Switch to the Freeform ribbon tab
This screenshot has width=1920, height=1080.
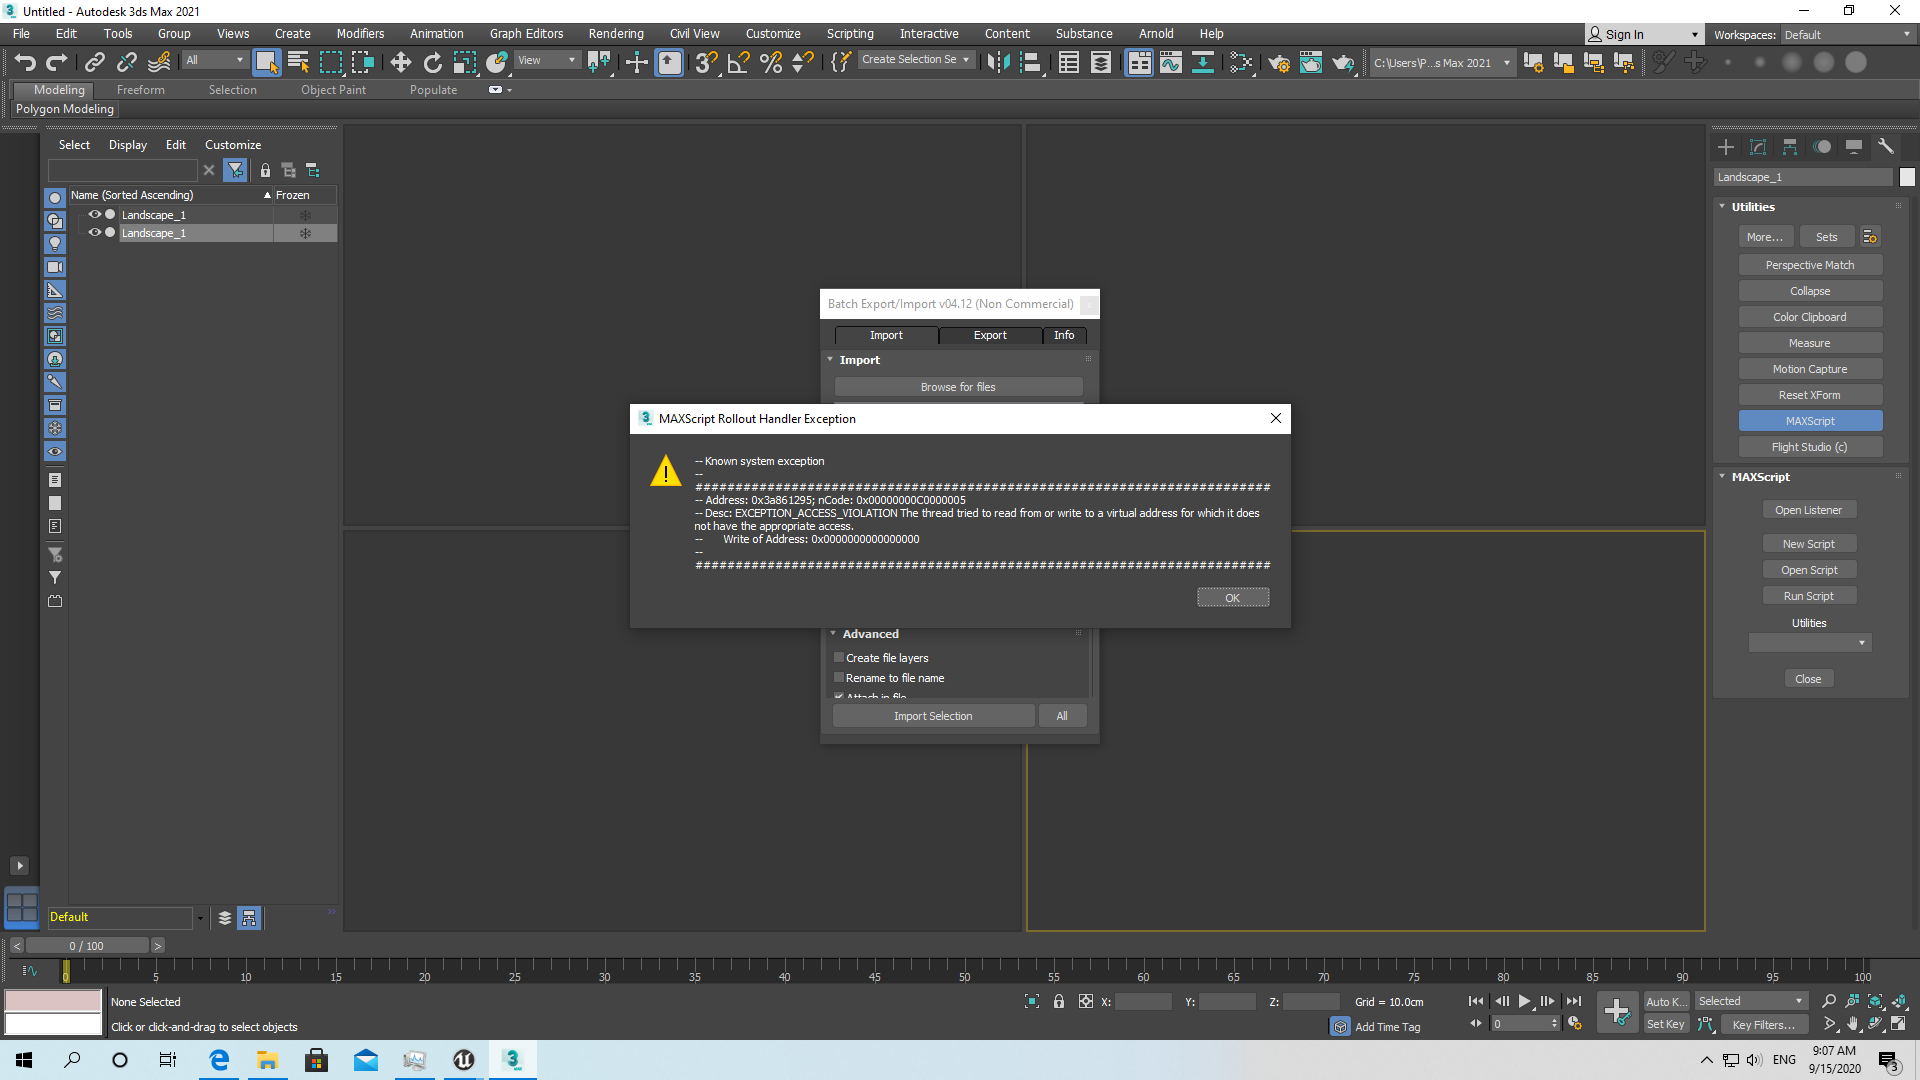pyautogui.click(x=140, y=90)
